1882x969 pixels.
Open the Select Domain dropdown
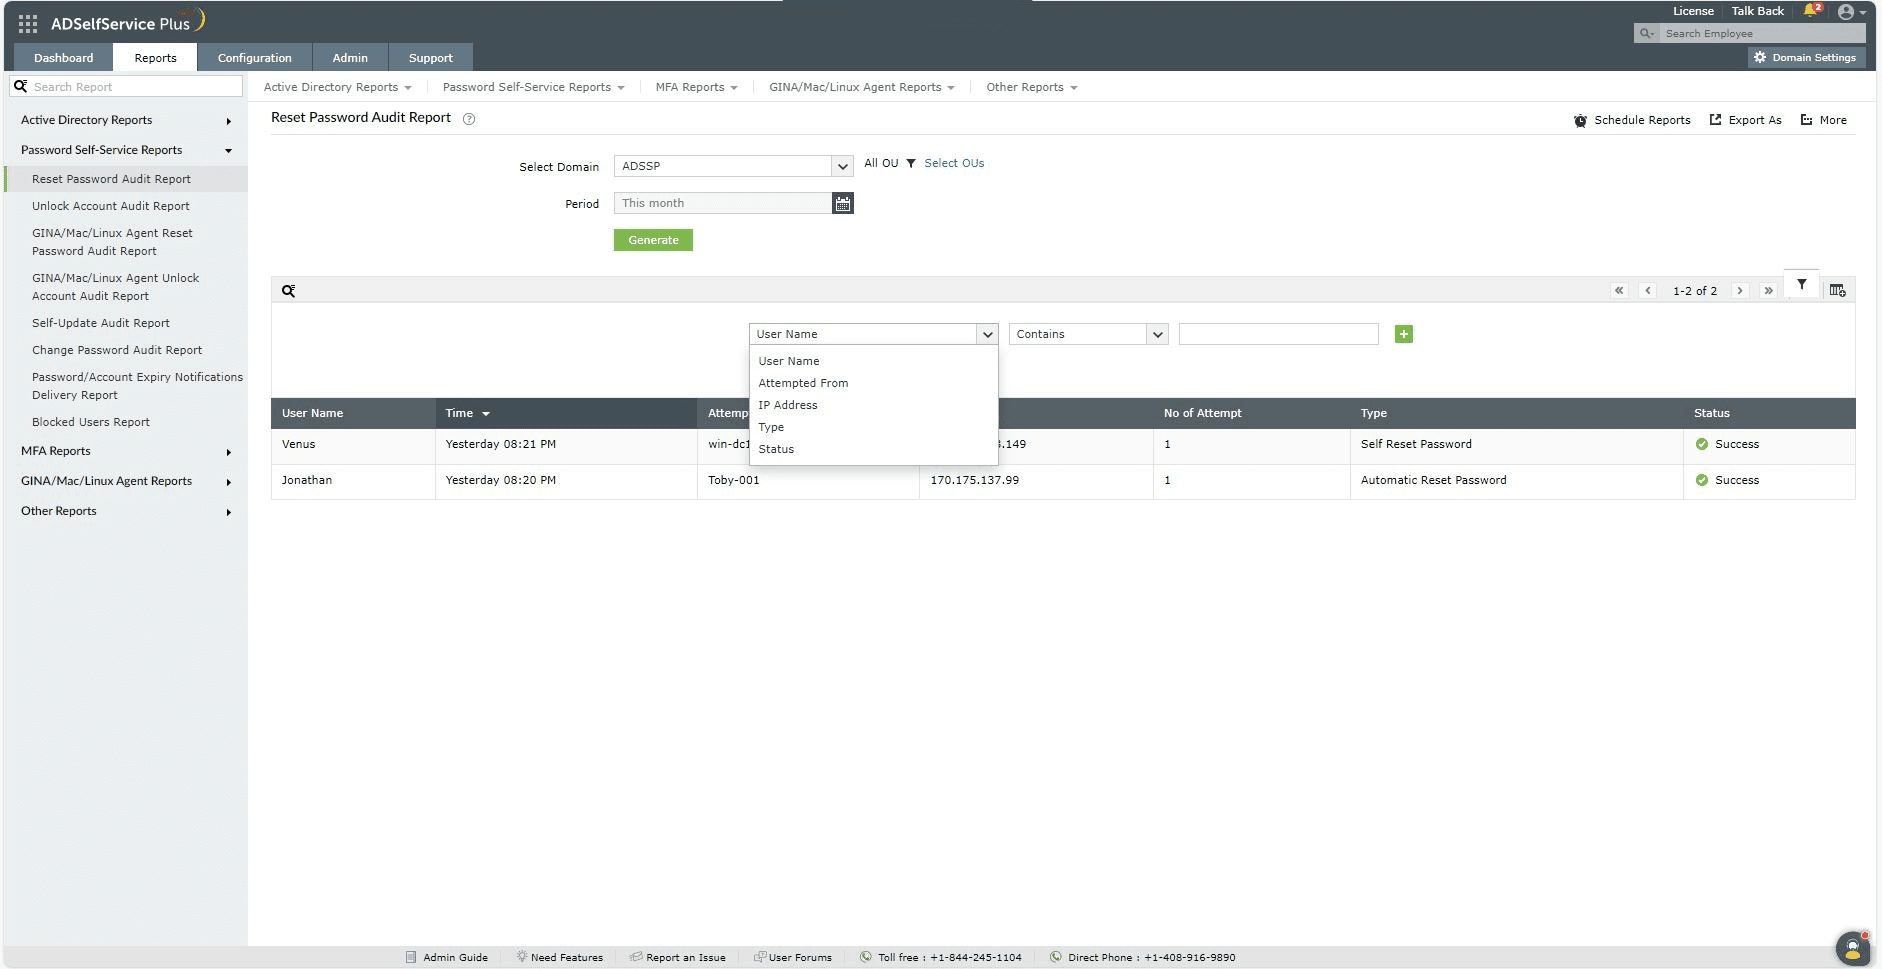coord(733,166)
